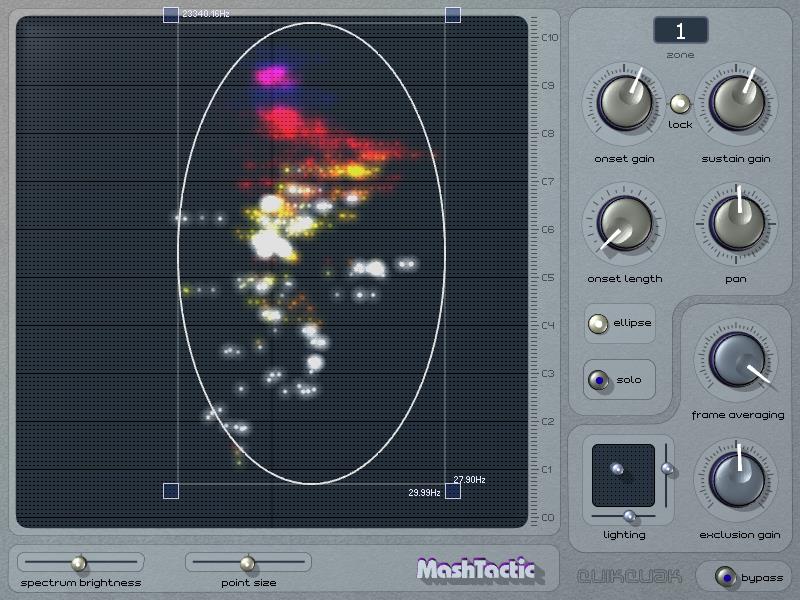800x600 pixels.
Task: Click the "lighting" label text
Action: coord(624,535)
